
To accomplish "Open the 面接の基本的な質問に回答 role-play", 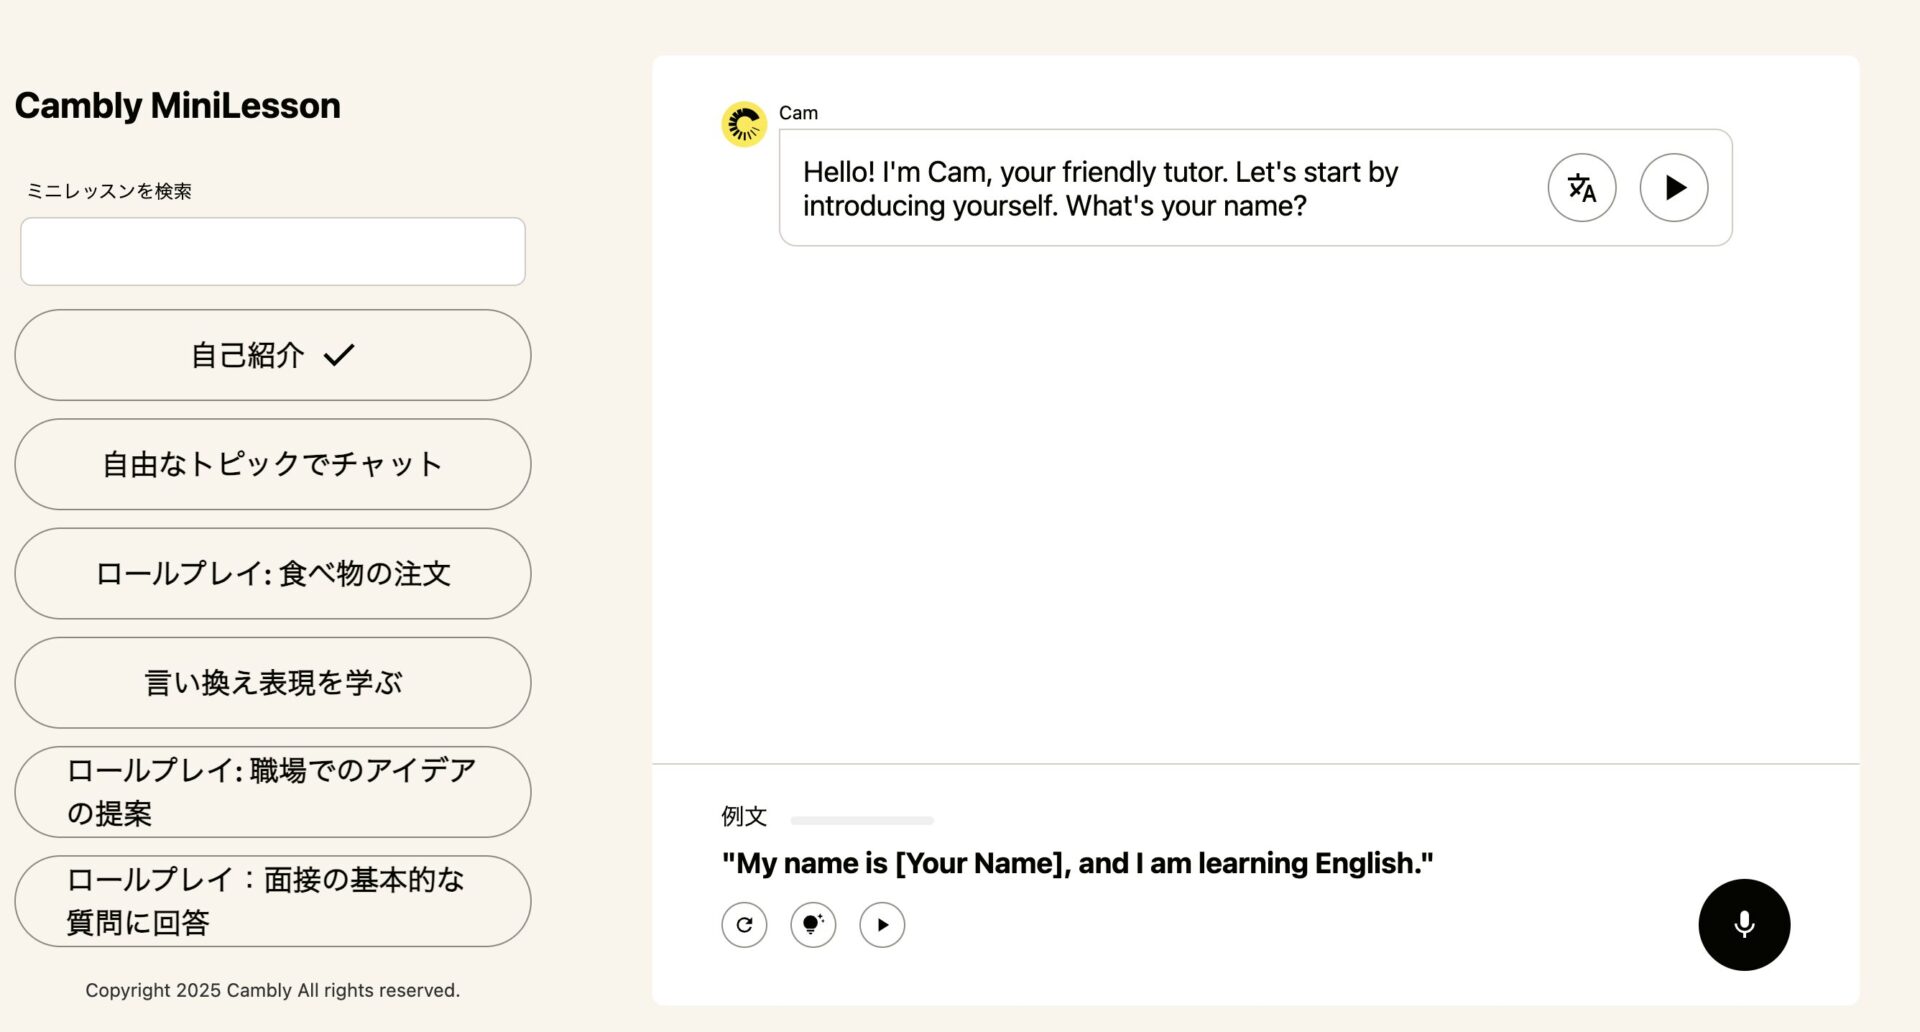I will tap(273, 901).
